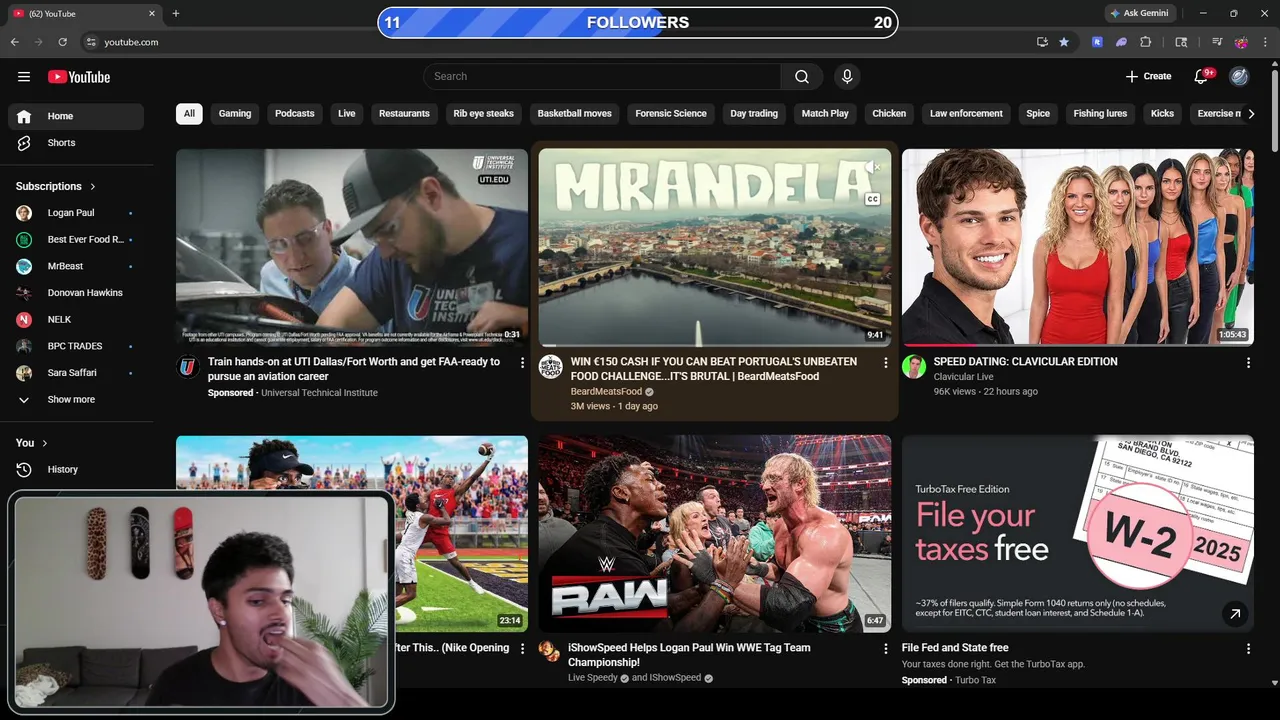1280x720 pixels.
Task: Open the account avatar menu
Action: [x=1239, y=77]
